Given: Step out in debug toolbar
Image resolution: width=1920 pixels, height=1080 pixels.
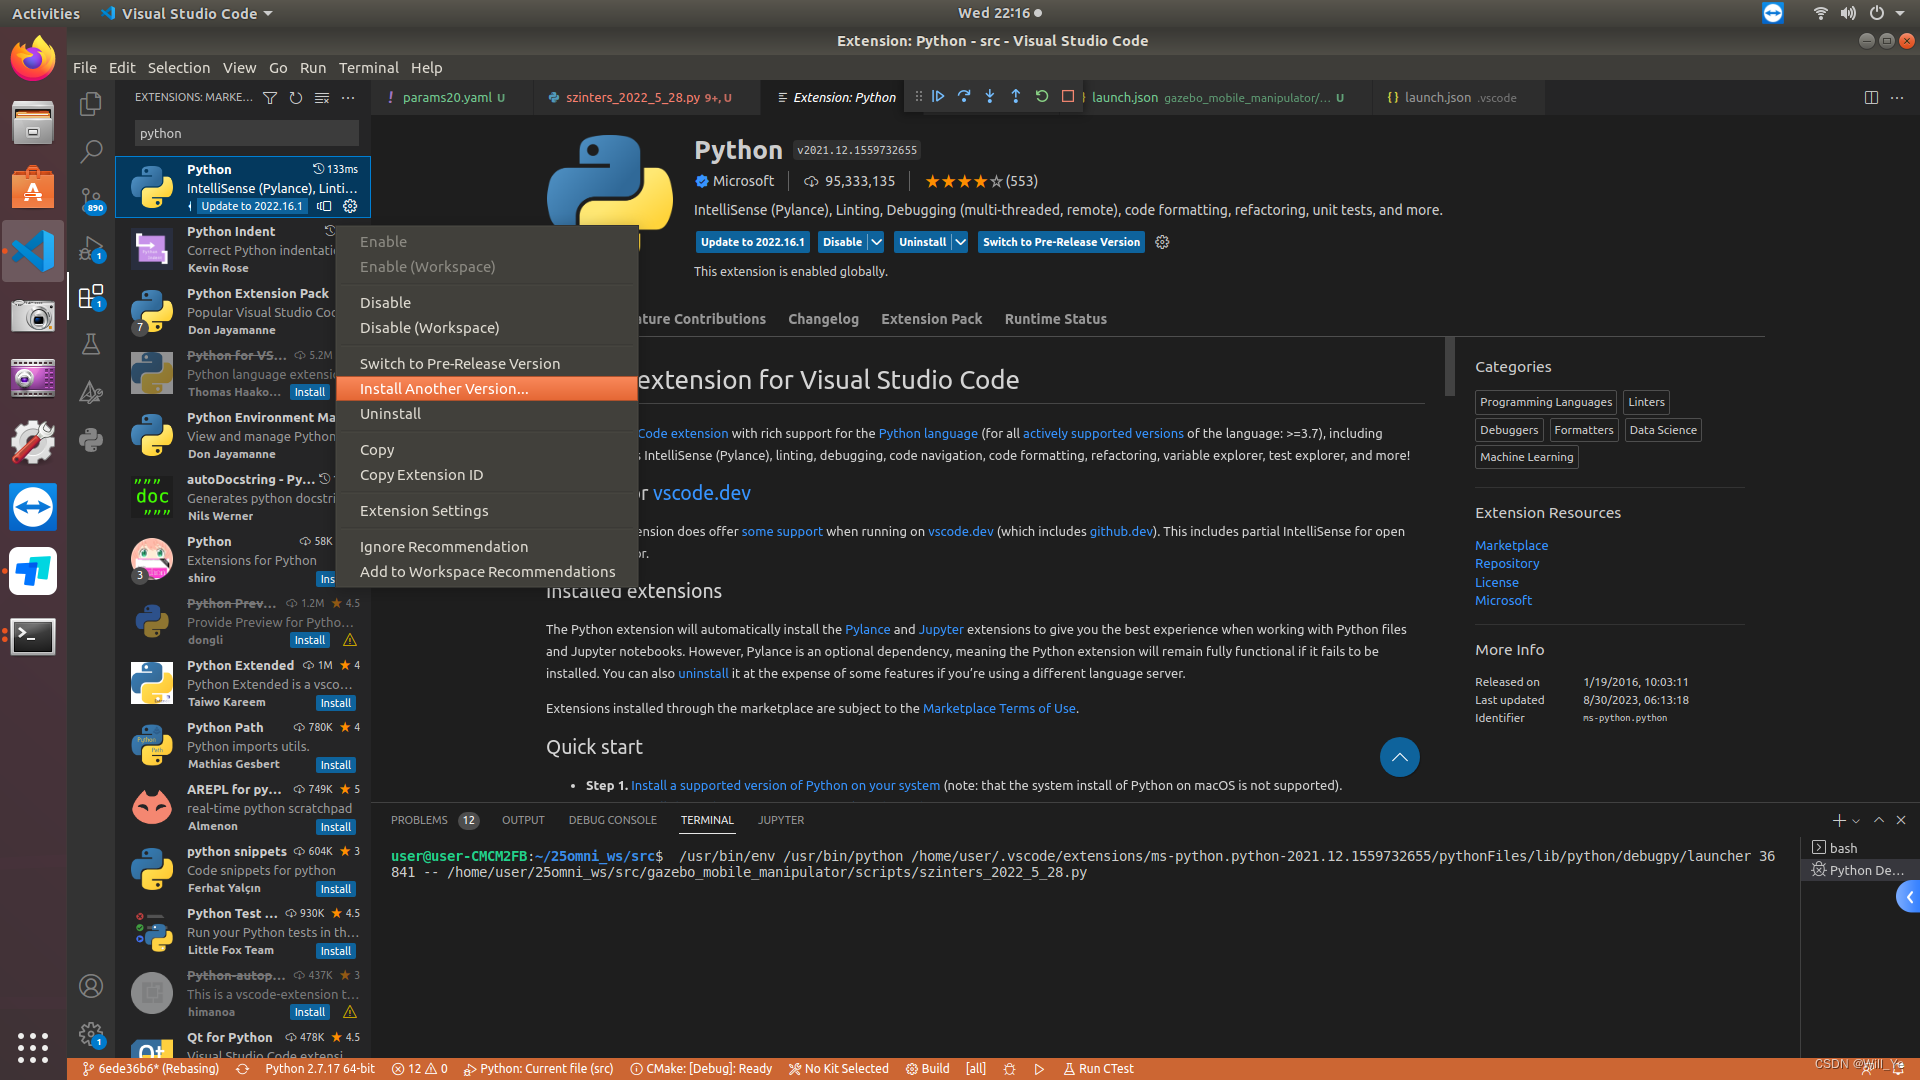Looking at the screenshot, I should click(x=1016, y=97).
